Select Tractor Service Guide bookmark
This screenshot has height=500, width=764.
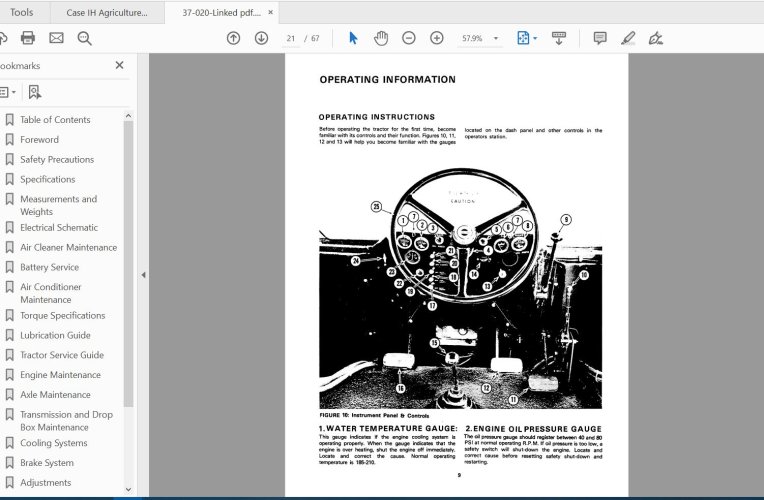(x=62, y=355)
